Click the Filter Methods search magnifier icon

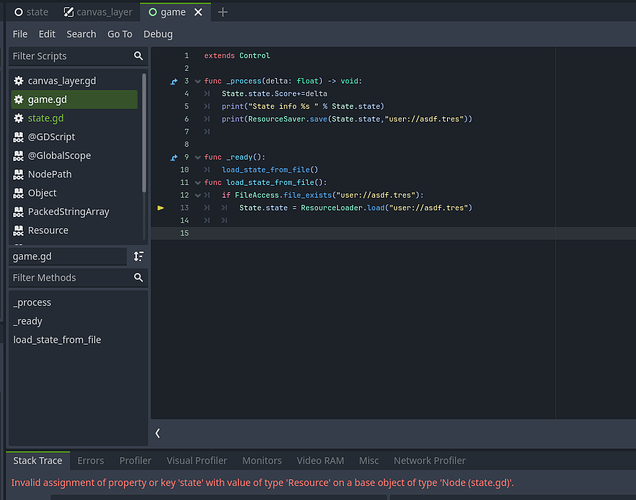pyautogui.click(x=138, y=277)
